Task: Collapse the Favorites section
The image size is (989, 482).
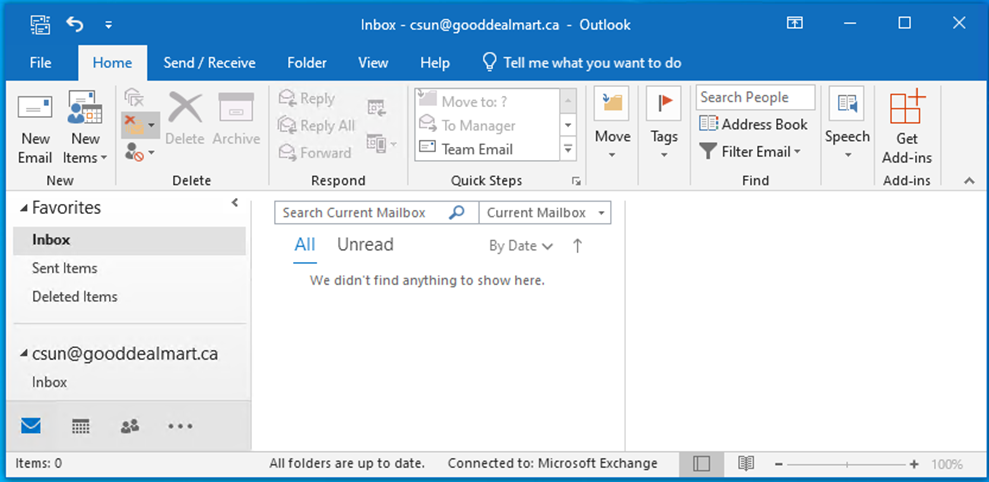Action: click(24, 208)
